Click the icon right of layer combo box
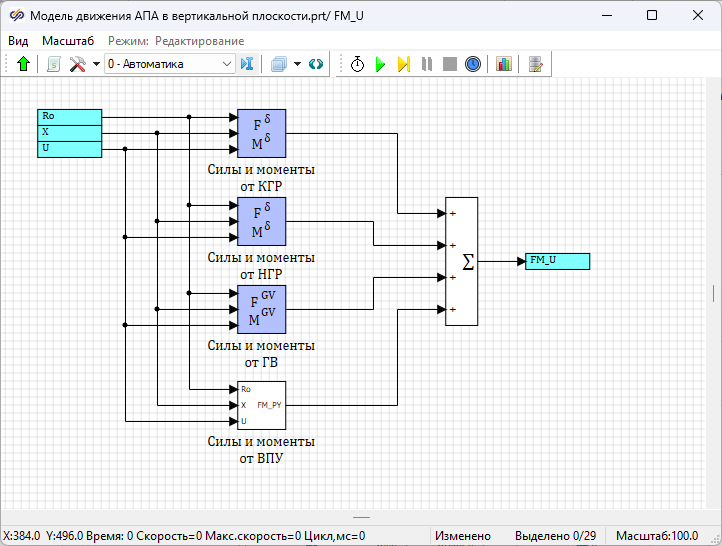722x546 pixels. 248,64
